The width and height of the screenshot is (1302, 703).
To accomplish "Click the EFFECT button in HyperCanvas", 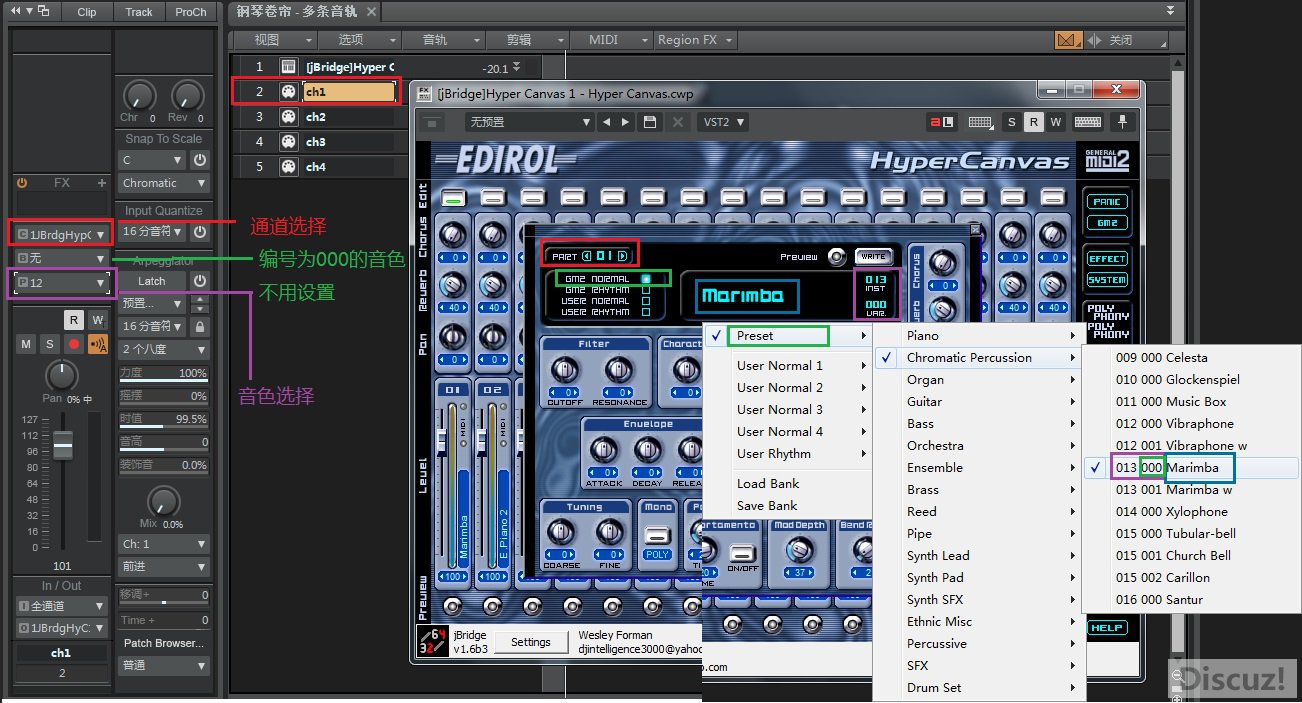I will pyautogui.click(x=1107, y=259).
